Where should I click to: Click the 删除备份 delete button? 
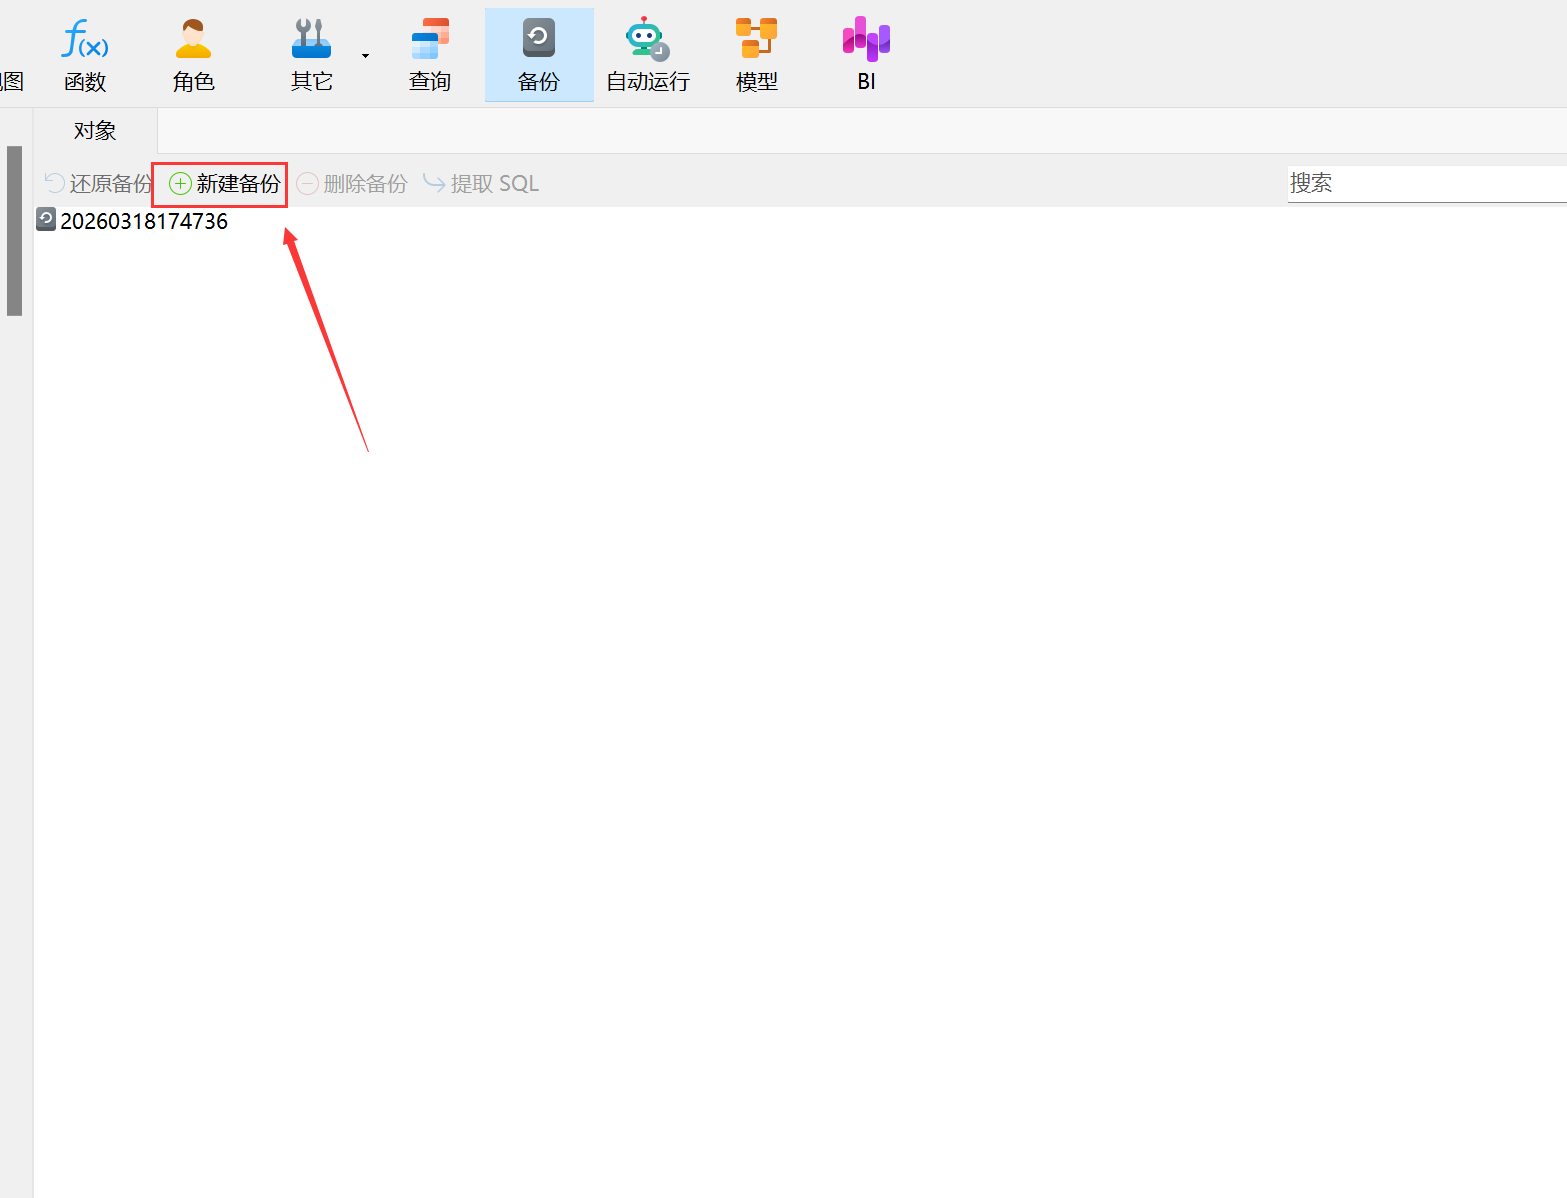[352, 184]
